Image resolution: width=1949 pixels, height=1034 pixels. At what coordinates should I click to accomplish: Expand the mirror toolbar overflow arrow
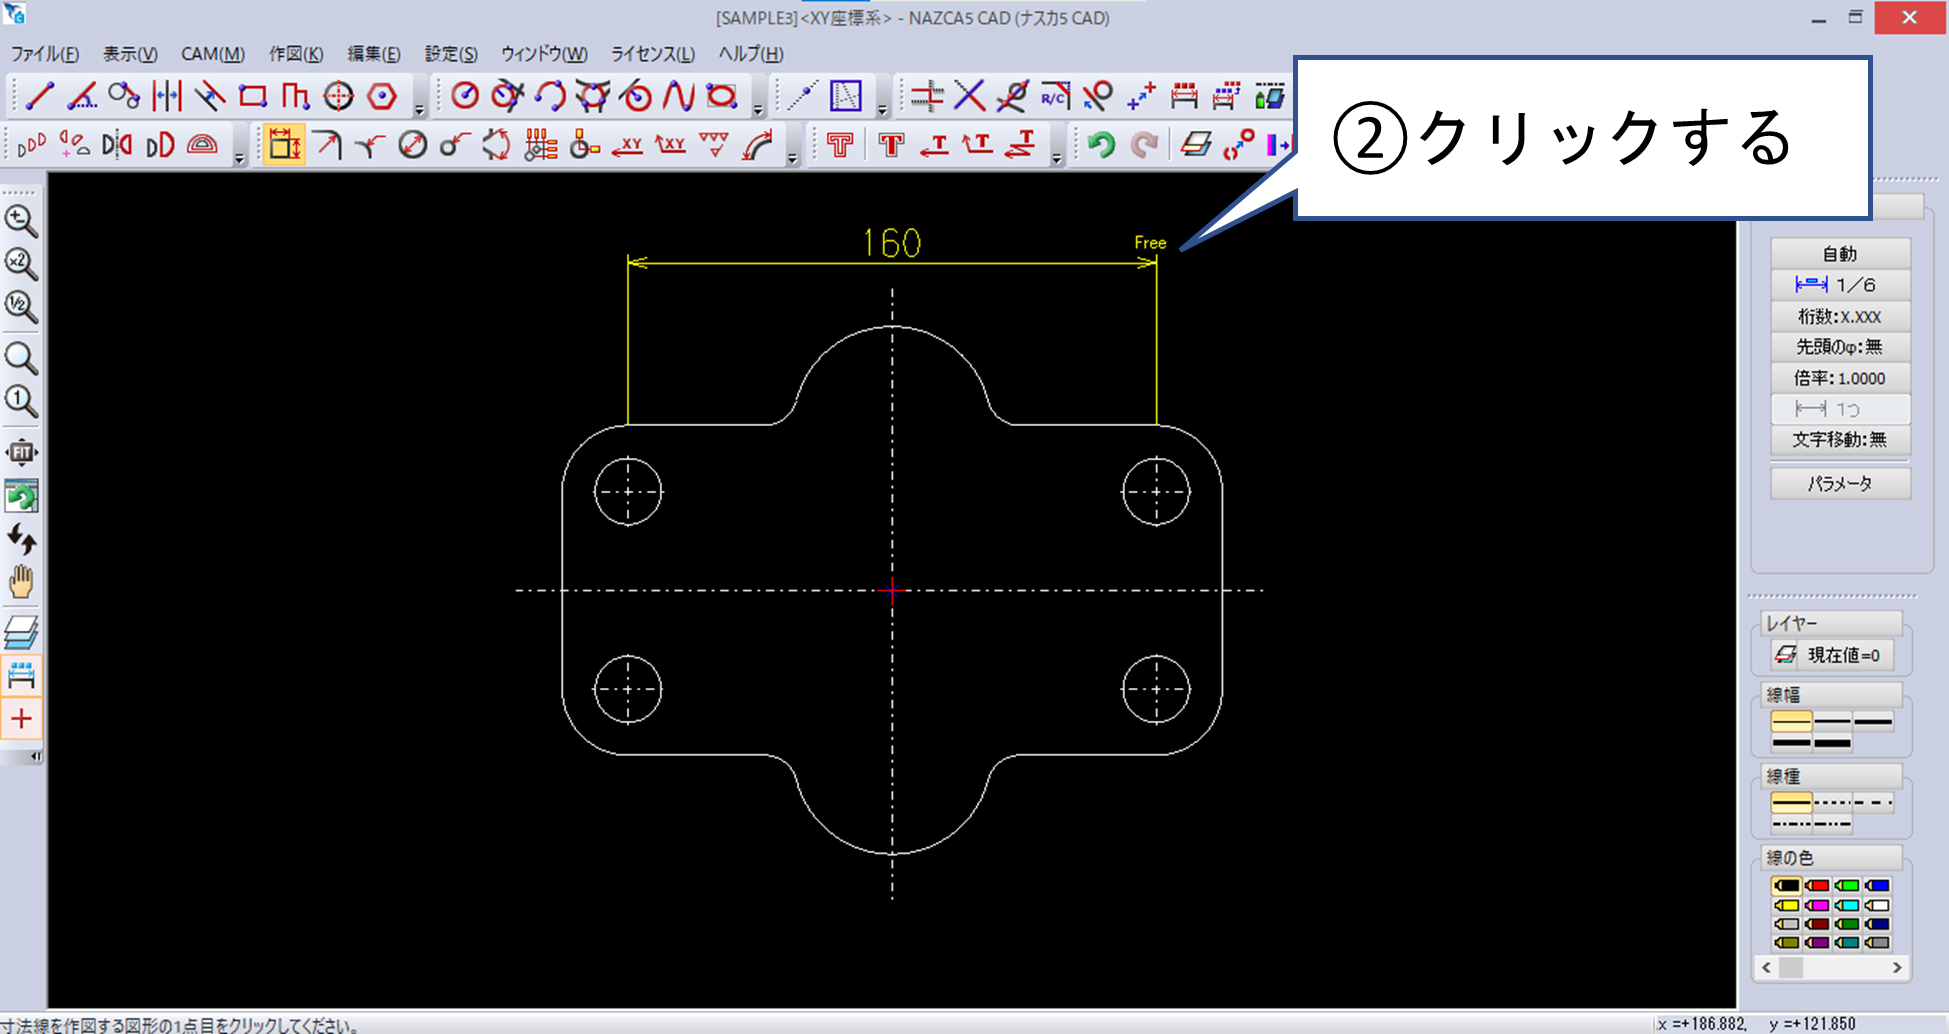240,158
